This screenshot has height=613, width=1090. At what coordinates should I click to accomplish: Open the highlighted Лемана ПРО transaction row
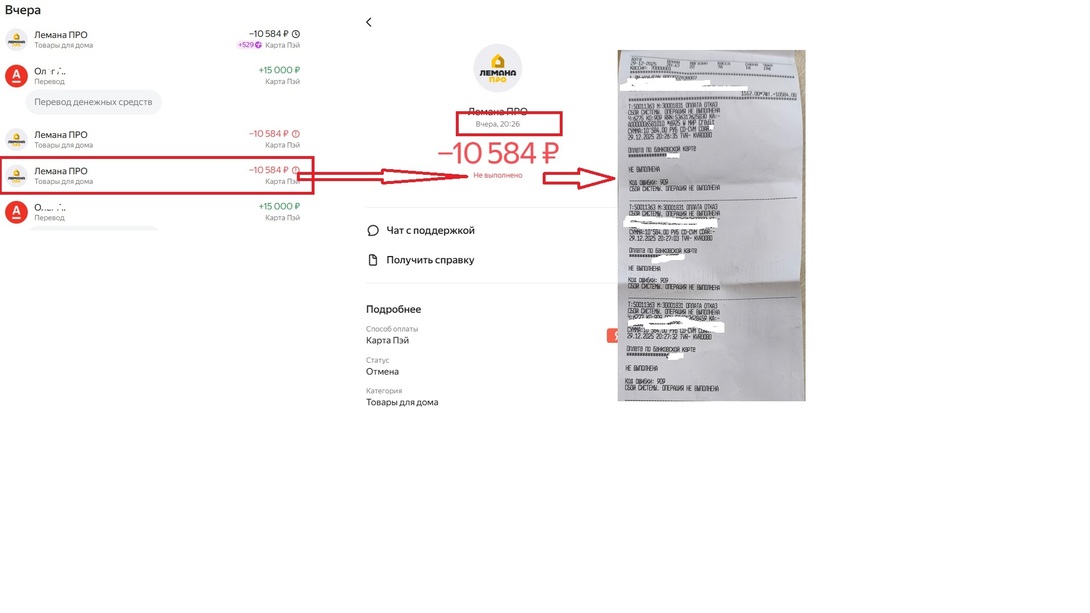click(x=157, y=175)
